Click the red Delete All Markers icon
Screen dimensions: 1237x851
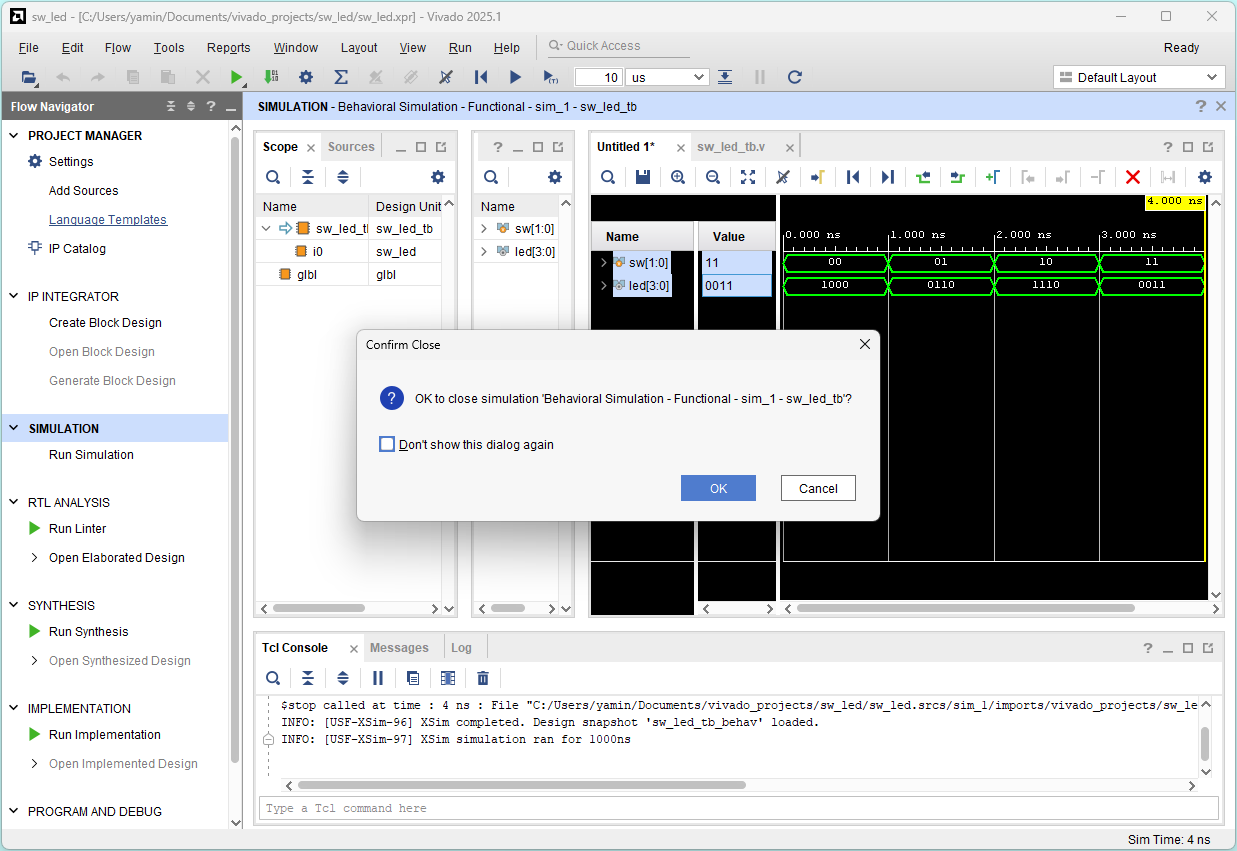tap(1133, 177)
